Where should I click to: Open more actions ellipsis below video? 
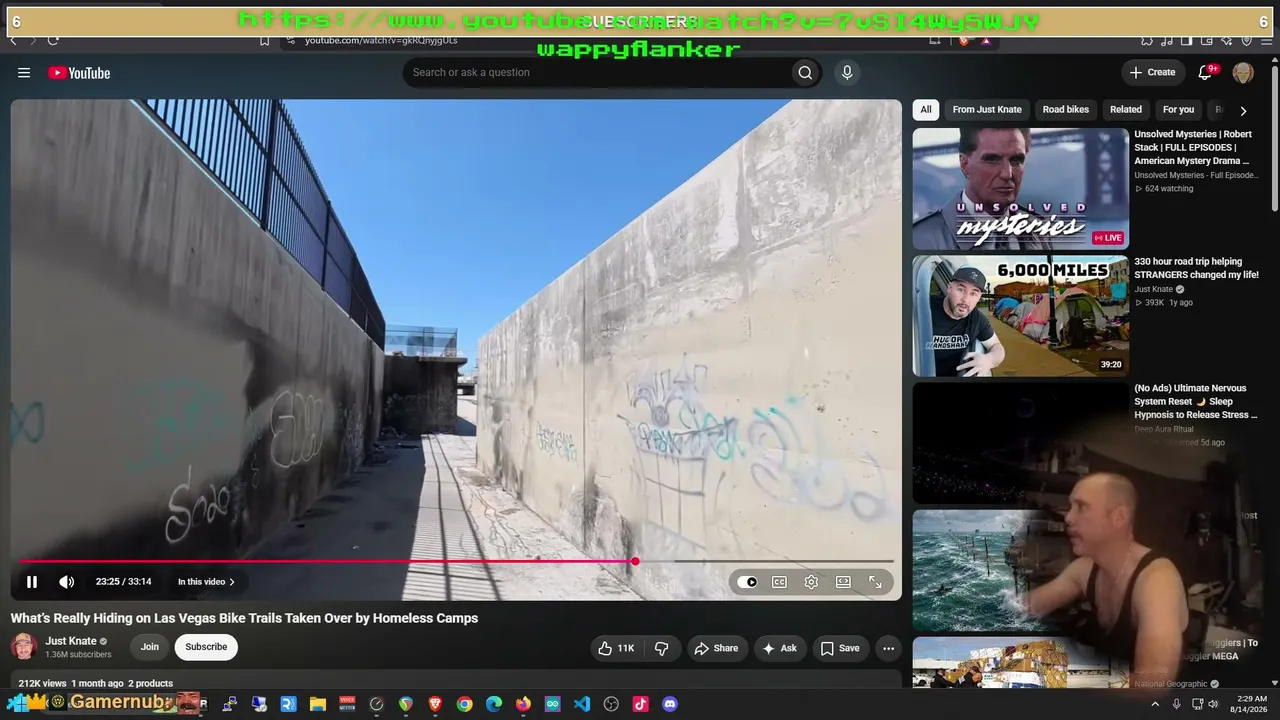pos(888,648)
